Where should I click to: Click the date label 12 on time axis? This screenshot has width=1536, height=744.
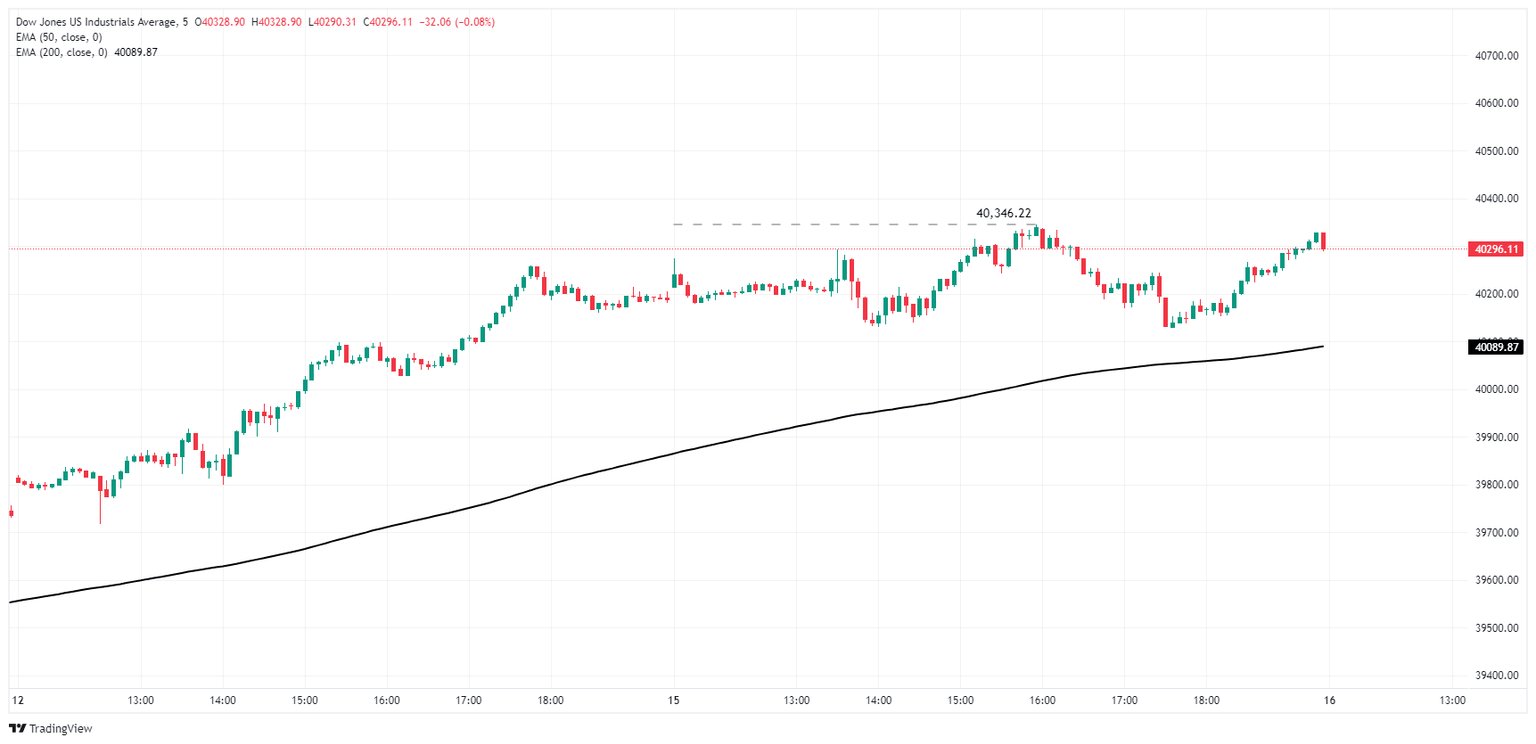[x=16, y=700]
